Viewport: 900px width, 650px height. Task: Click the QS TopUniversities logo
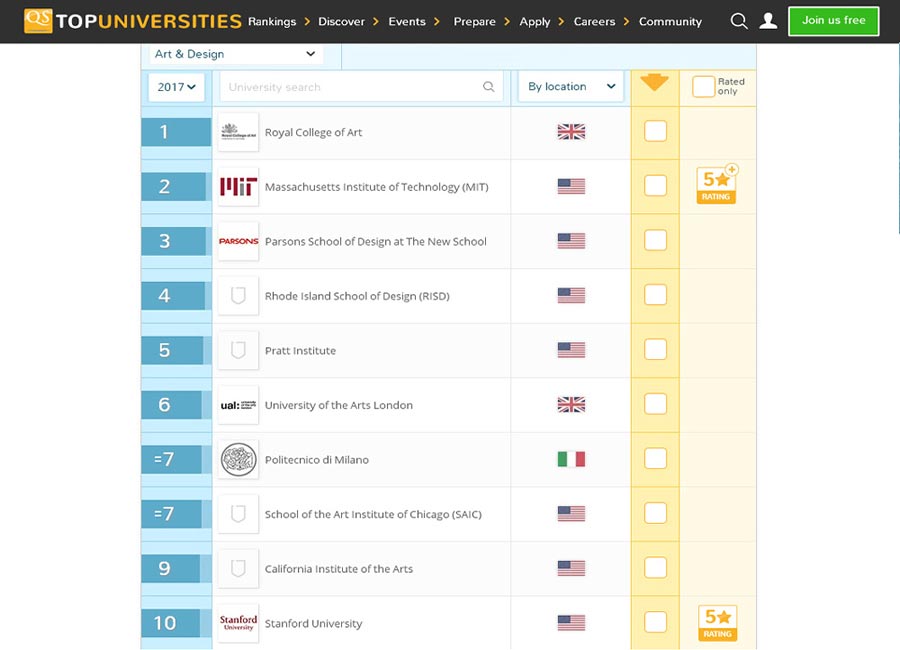(x=133, y=21)
